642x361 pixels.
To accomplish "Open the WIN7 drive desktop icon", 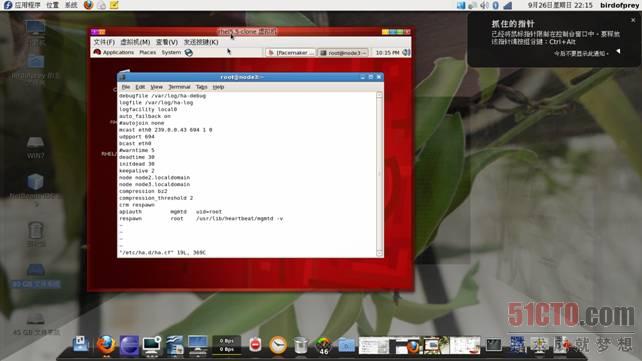I will coord(36,147).
